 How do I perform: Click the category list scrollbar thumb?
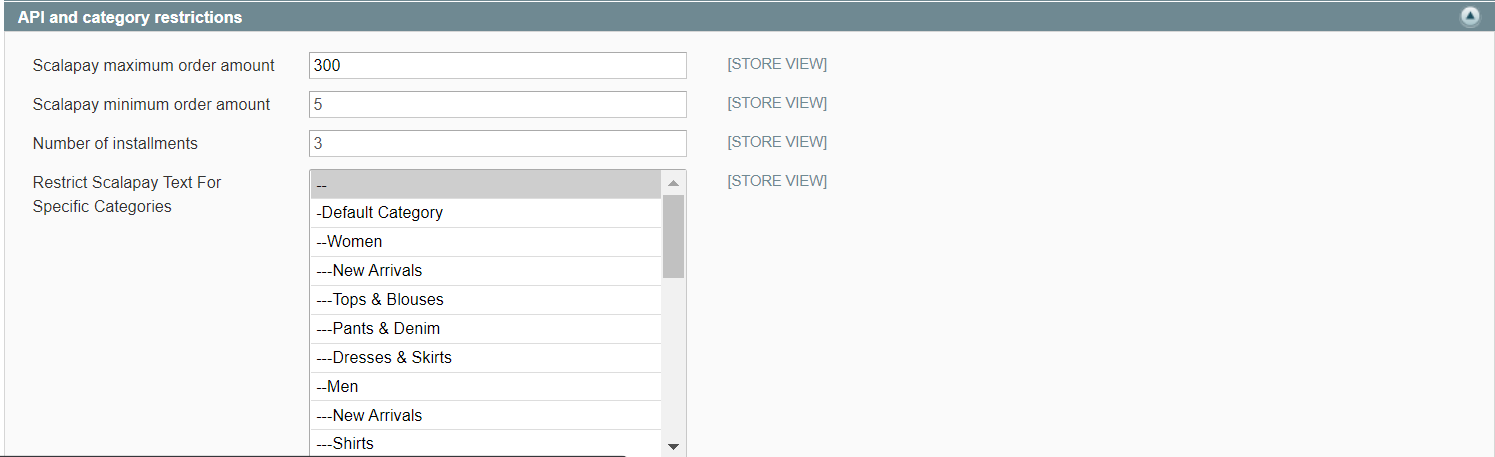[673, 236]
